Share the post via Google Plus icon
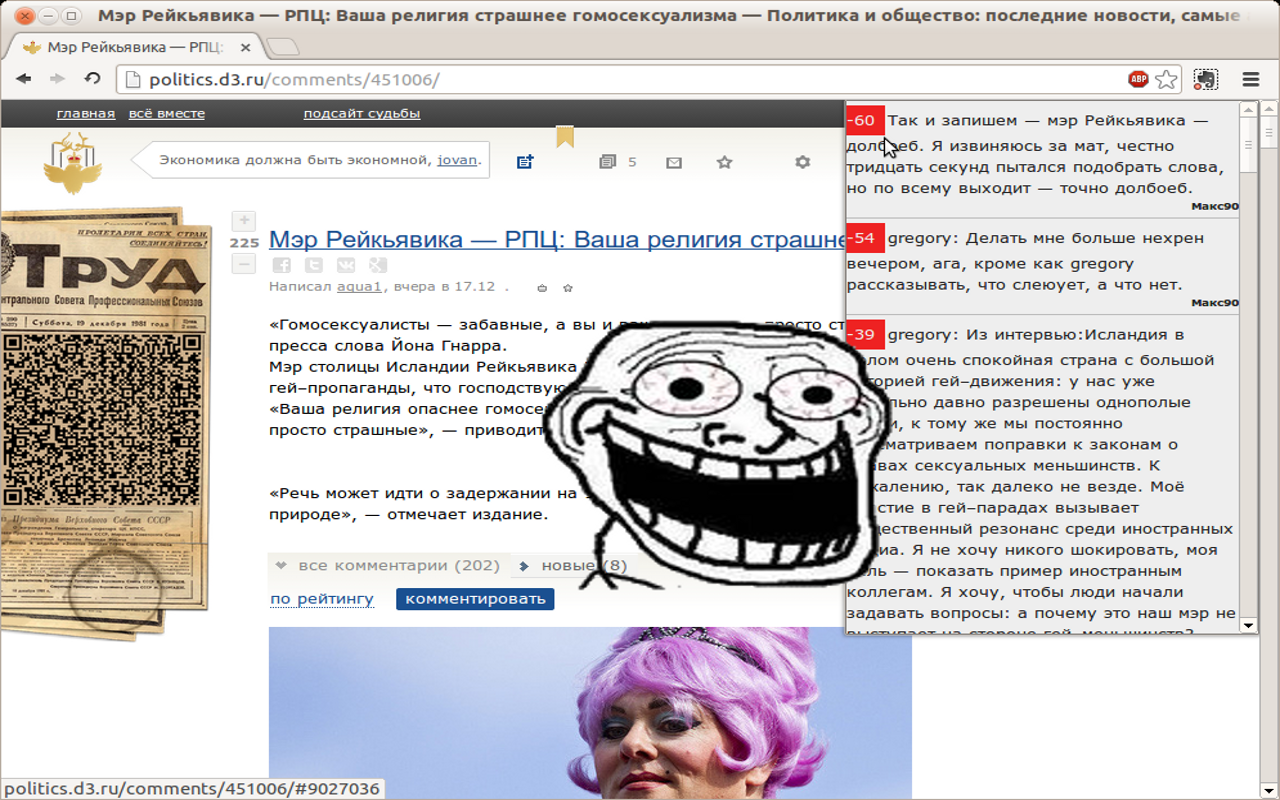This screenshot has height=800, width=1280. coord(378,265)
